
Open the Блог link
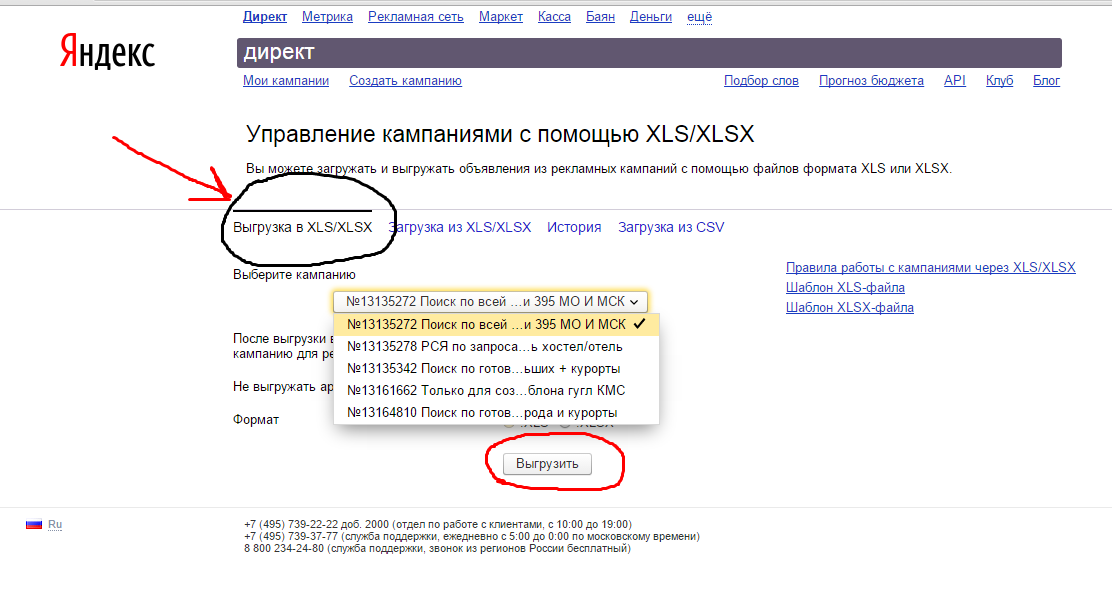coord(1046,80)
